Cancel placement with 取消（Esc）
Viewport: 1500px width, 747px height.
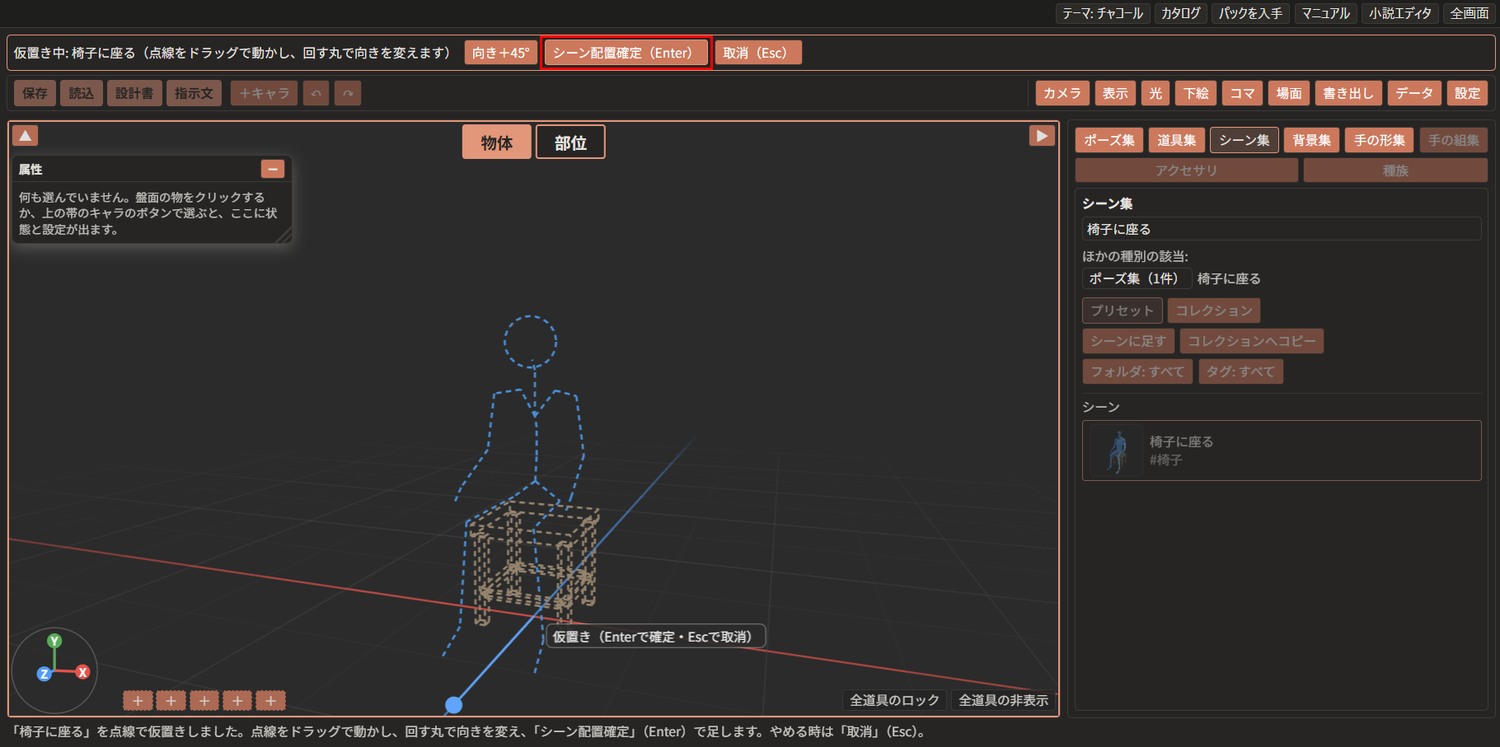(758, 53)
